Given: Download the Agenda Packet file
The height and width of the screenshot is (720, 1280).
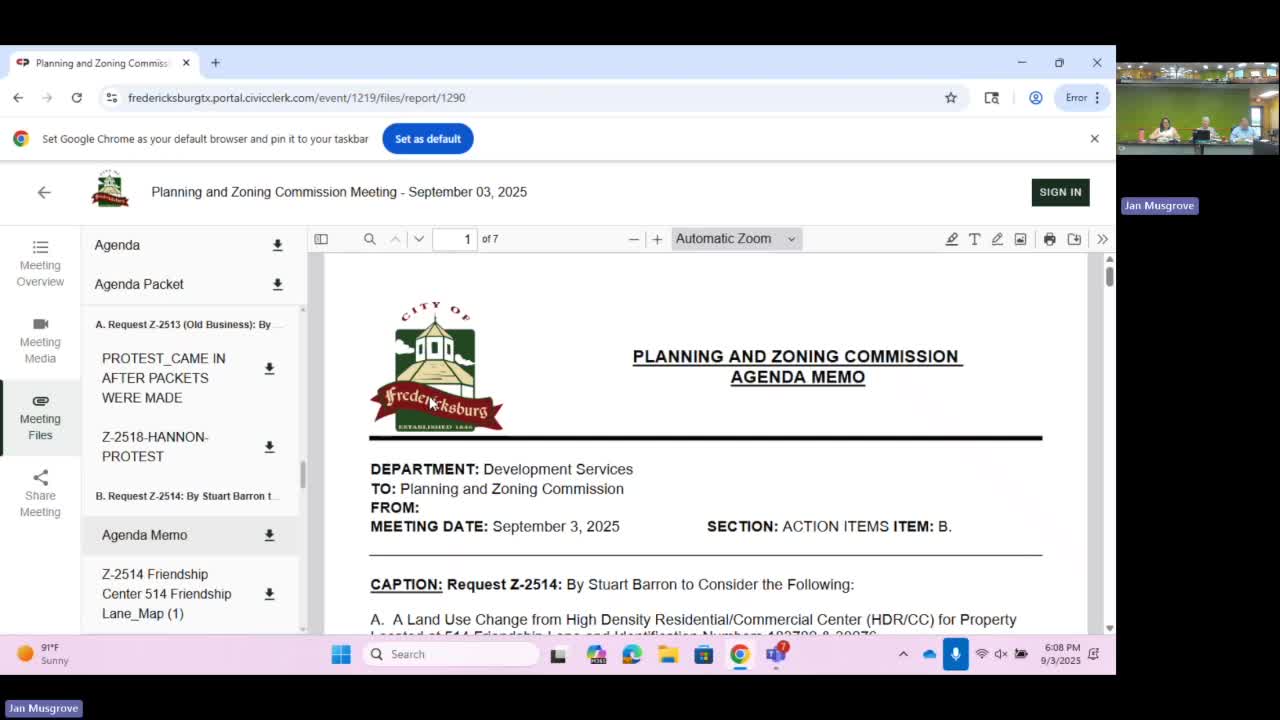Looking at the screenshot, I should point(277,285).
